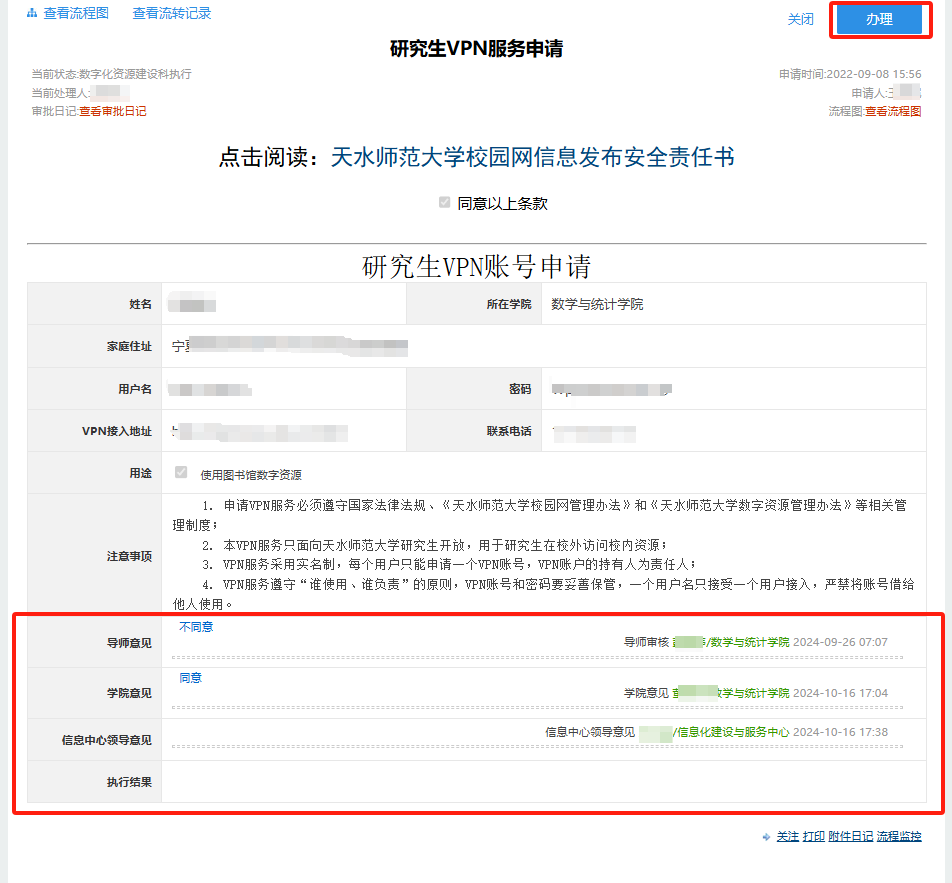Open the 流程监控 process monitor link

pyautogui.click(x=899, y=837)
